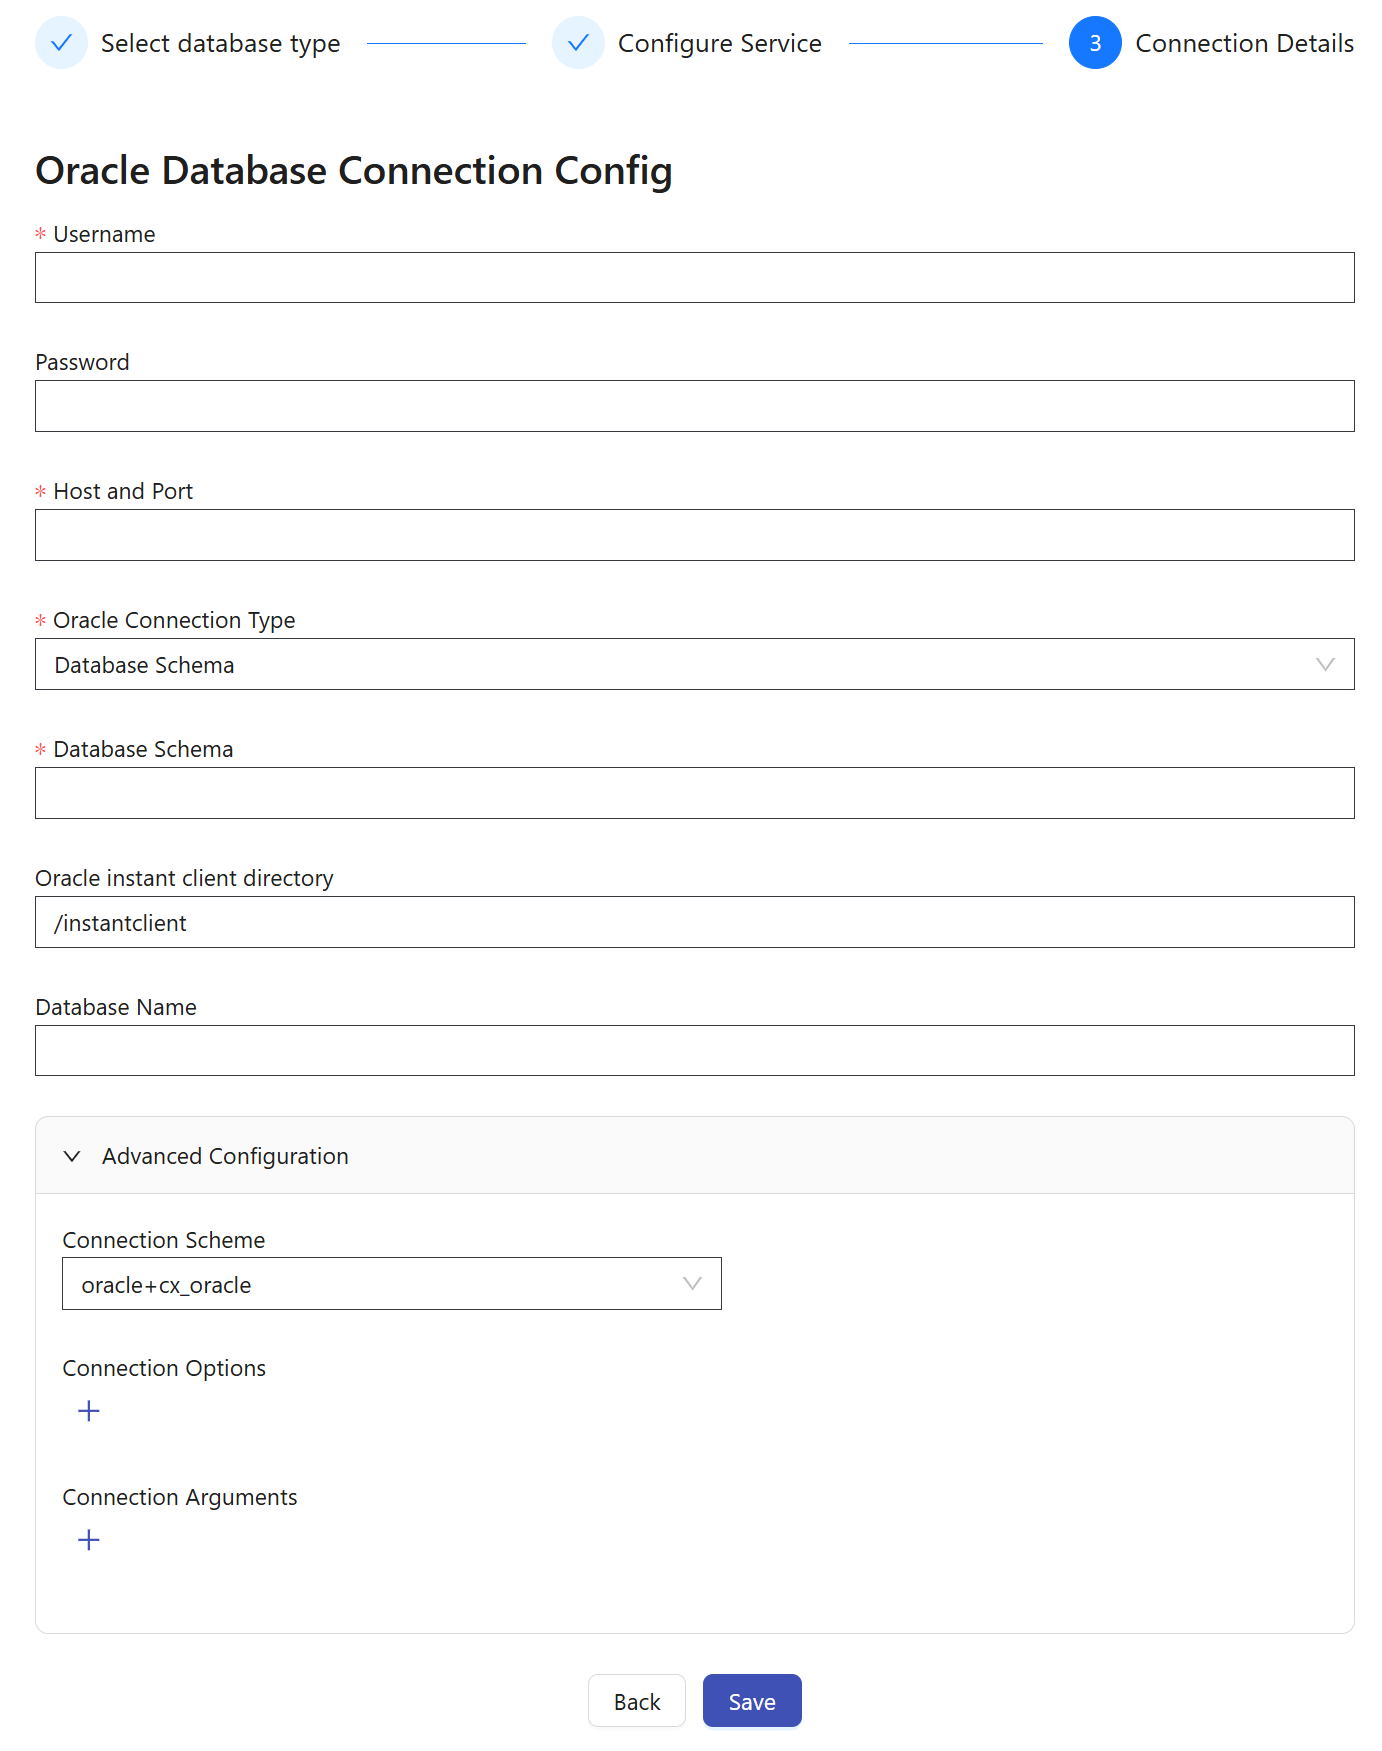Click the Save button
This screenshot has height=1751, width=1382.
tap(752, 1701)
